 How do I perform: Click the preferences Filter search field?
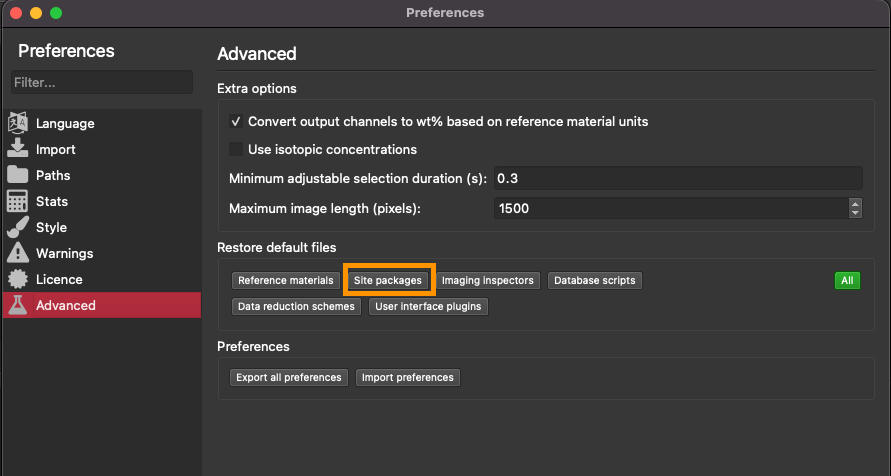[x=101, y=83]
